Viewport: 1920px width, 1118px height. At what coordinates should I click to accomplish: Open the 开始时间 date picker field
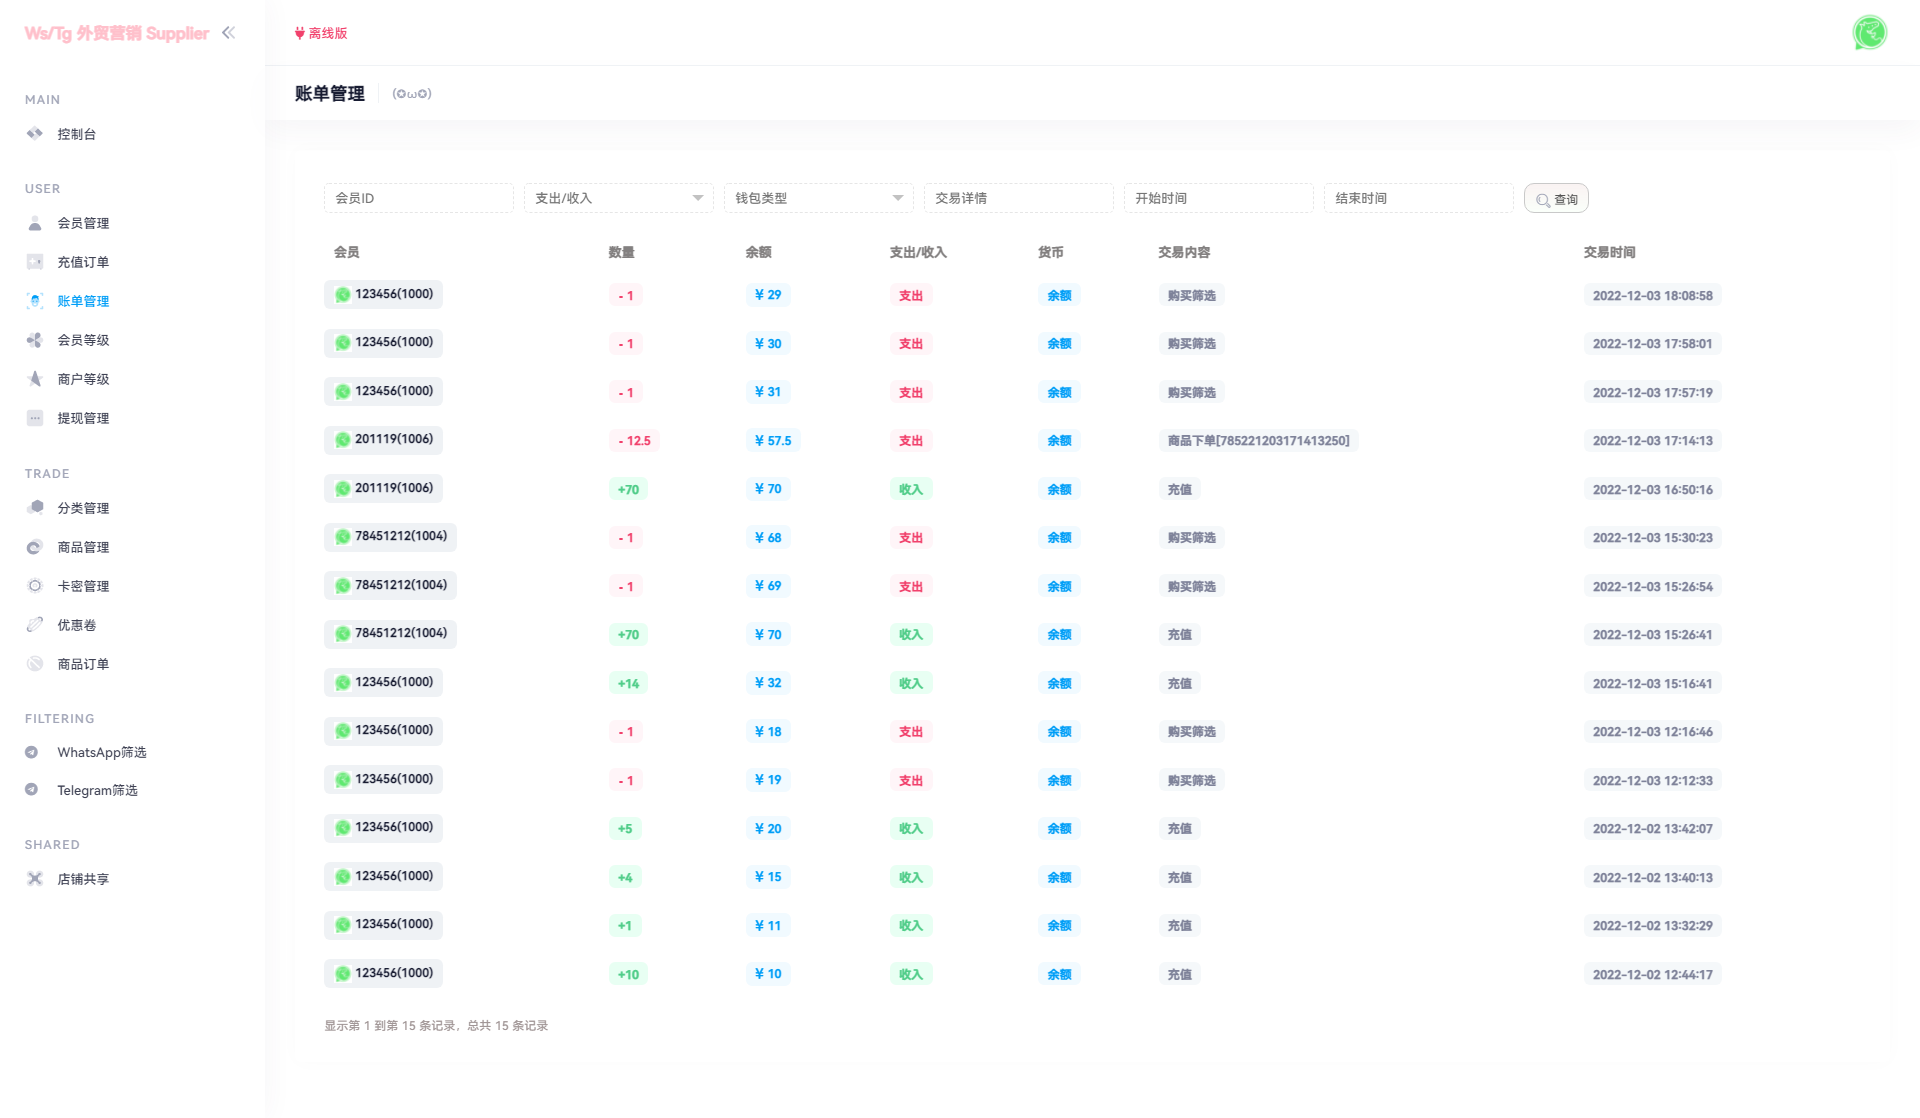[1218, 198]
